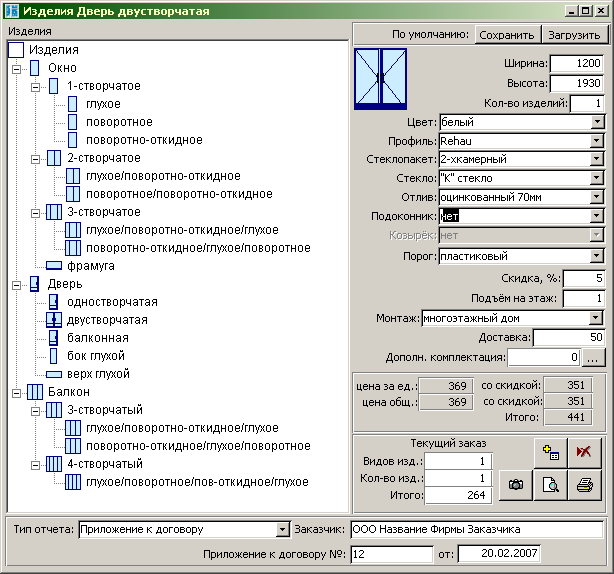
Task: Click the delete item red X icon
Action: pyautogui.click(x=584, y=453)
